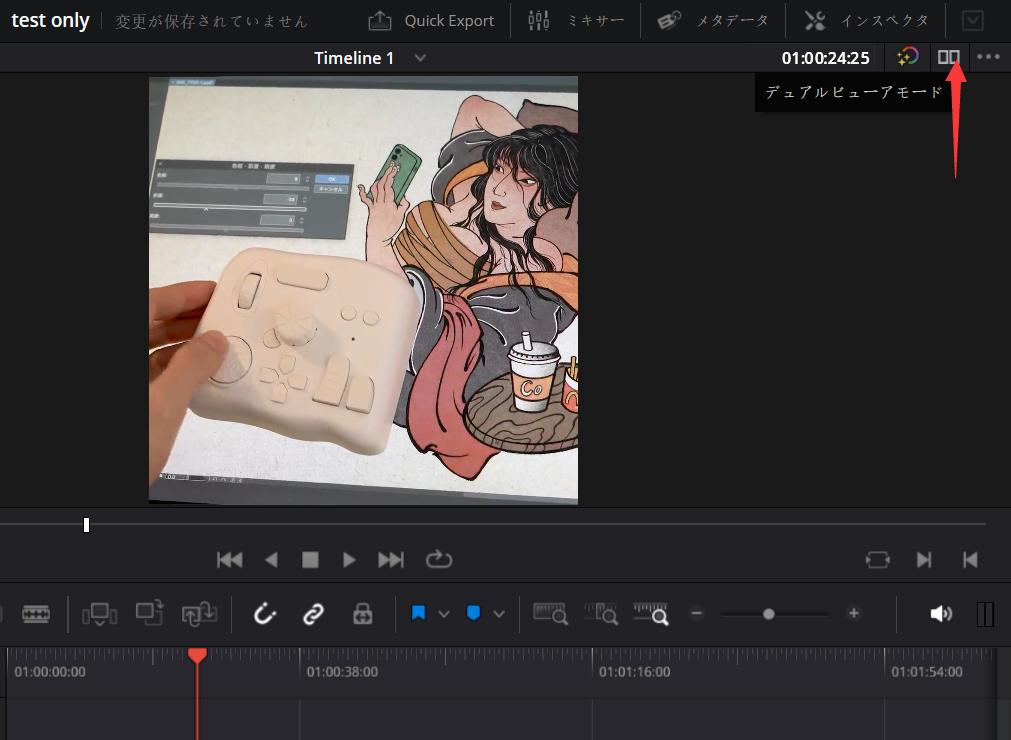The height and width of the screenshot is (740, 1011).
Task: Open the flag color dropdown arrow
Action: 444,614
